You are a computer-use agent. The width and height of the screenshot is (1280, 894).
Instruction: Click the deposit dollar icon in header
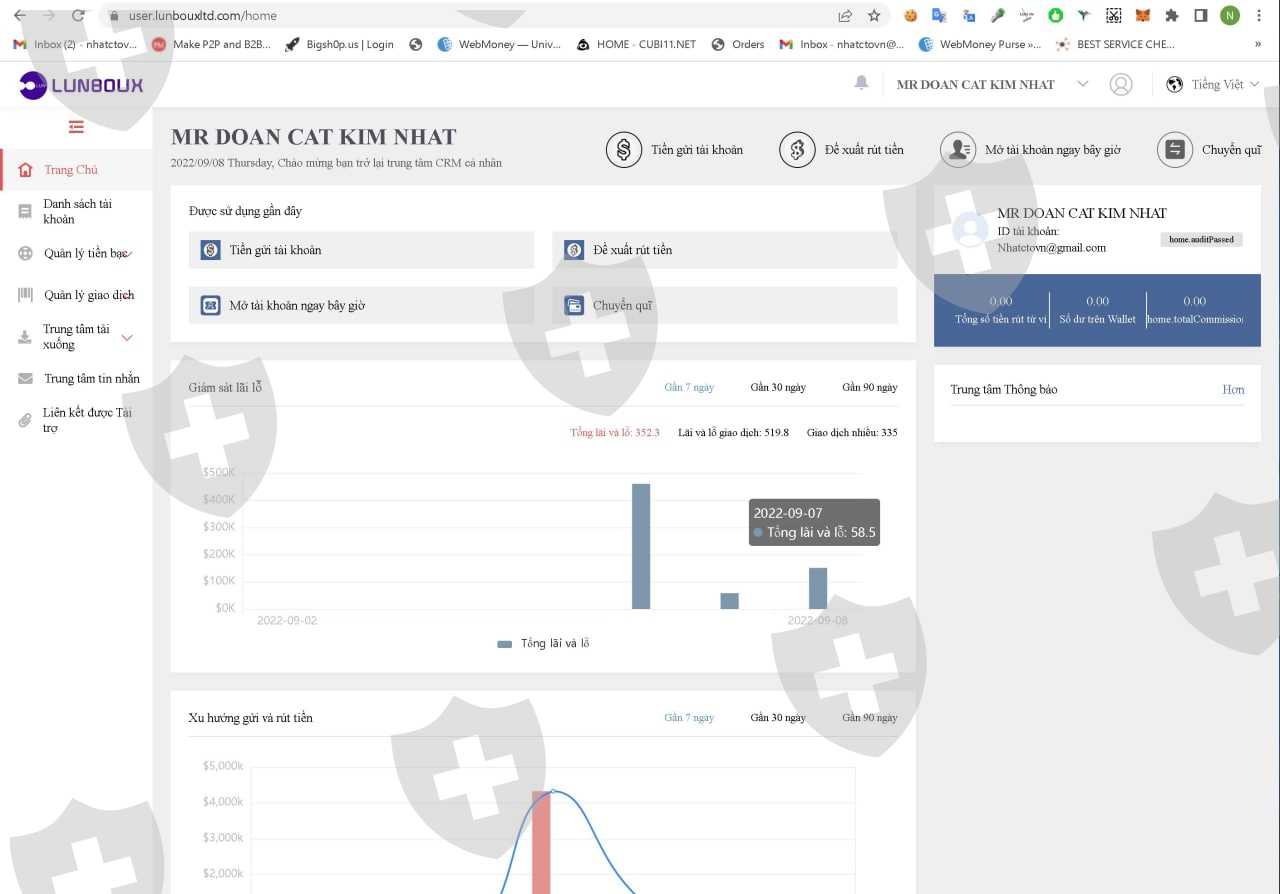point(624,150)
